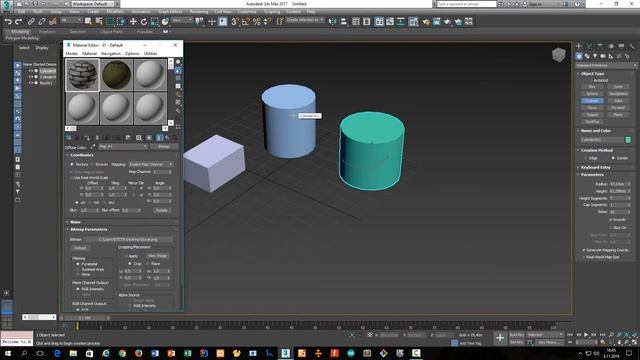
Task: Click the View Image button
Action: click(158, 256)
